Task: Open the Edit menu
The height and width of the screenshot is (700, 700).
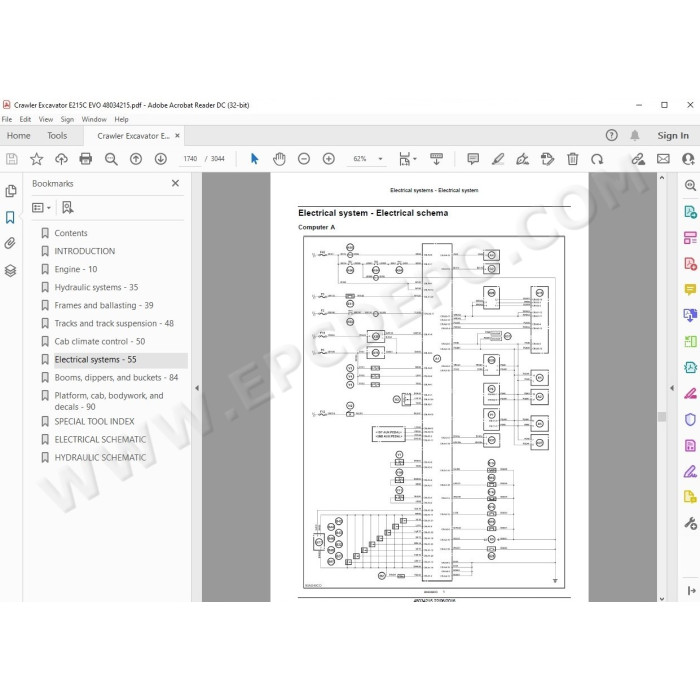Action: [x=25, y=119]
